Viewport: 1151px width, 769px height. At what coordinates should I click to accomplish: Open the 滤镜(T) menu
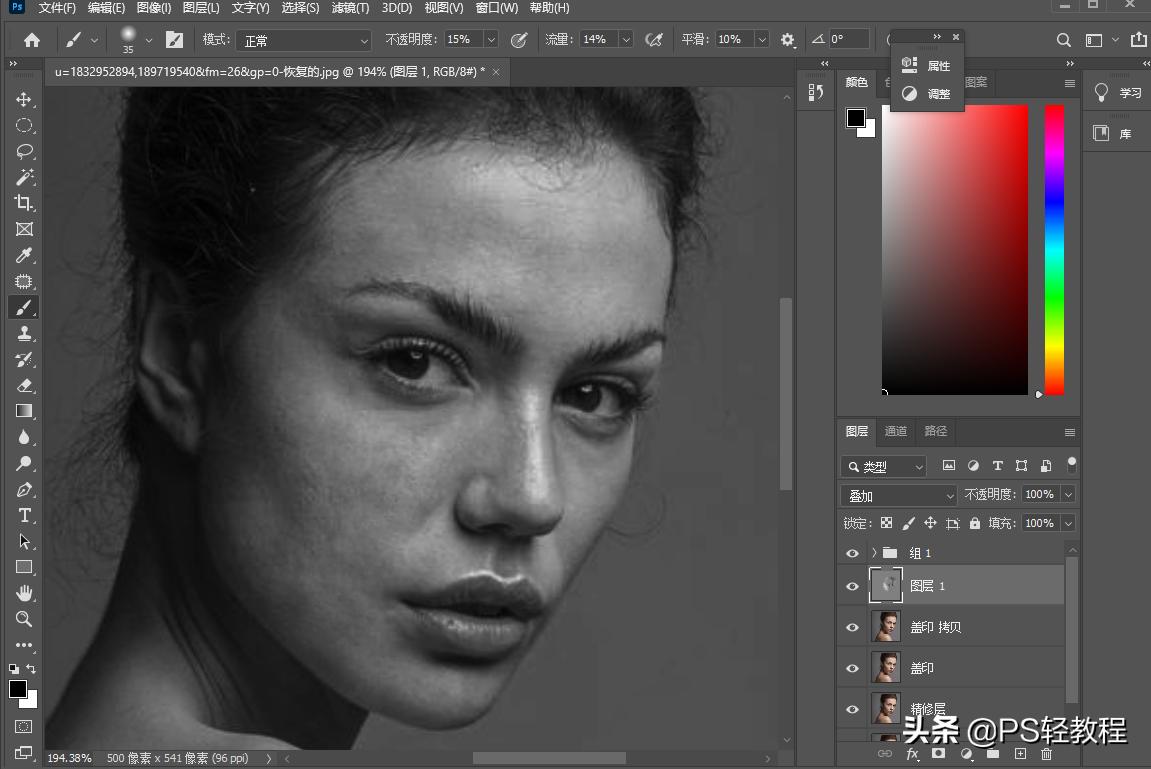[x=350, y=8]
